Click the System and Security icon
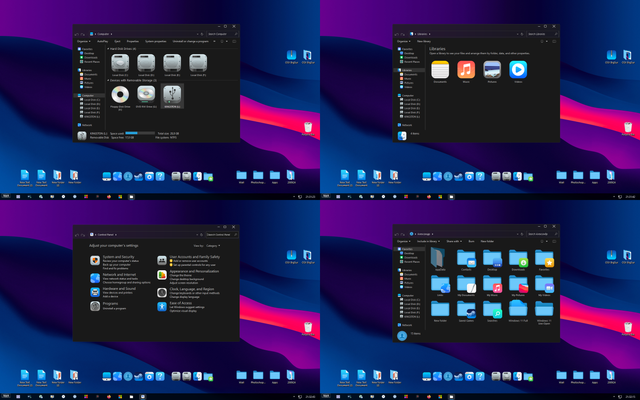Image resolution: width=640 pixels, height=400 pixels. coord(94,260)
